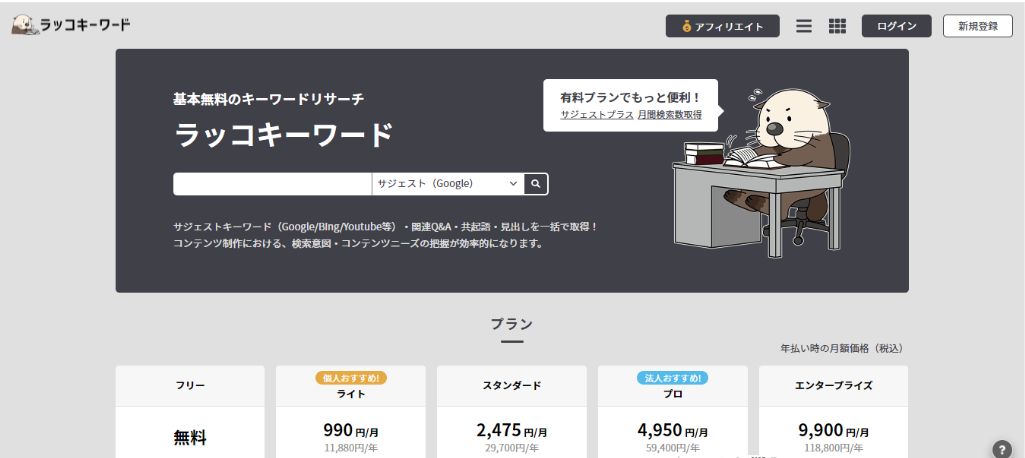
Task: Click the 29,700円/年 yearly price
Action: click(x=512, y=448)
